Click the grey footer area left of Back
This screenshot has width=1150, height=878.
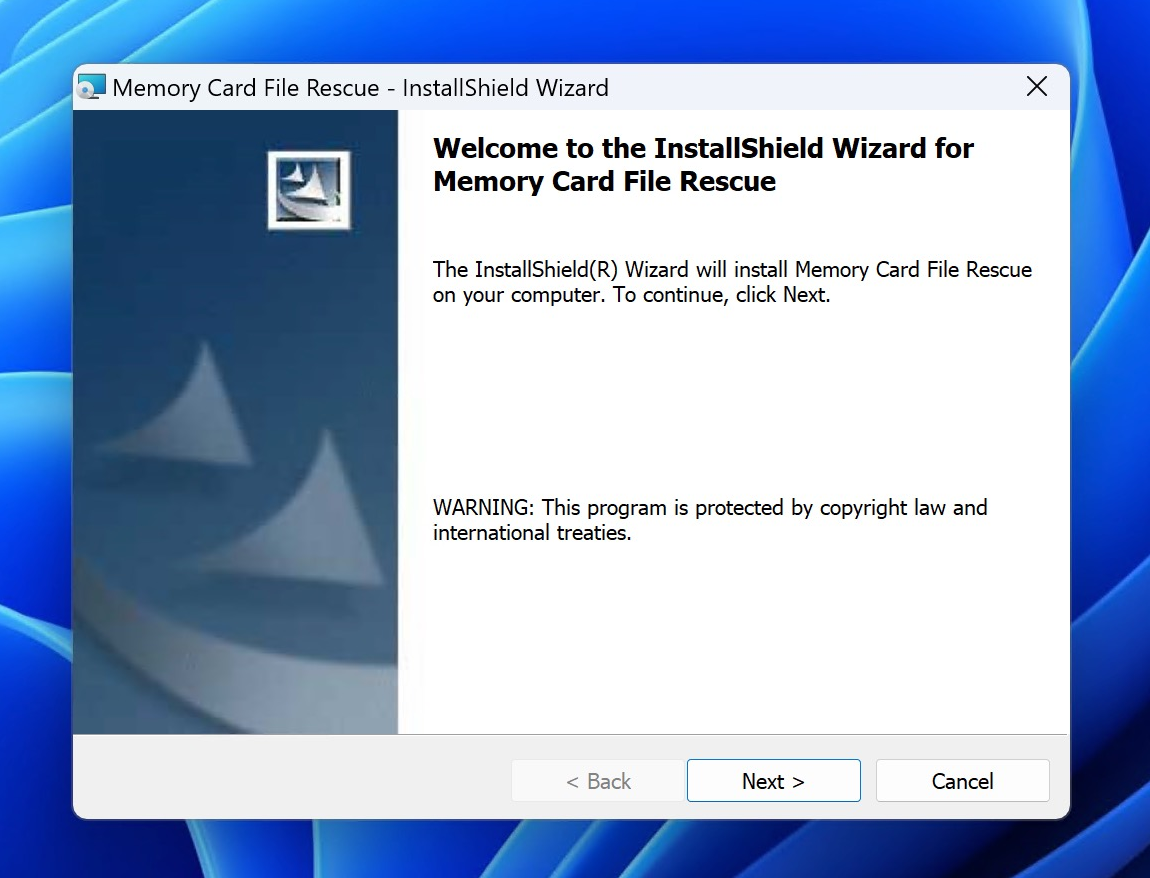290,780
